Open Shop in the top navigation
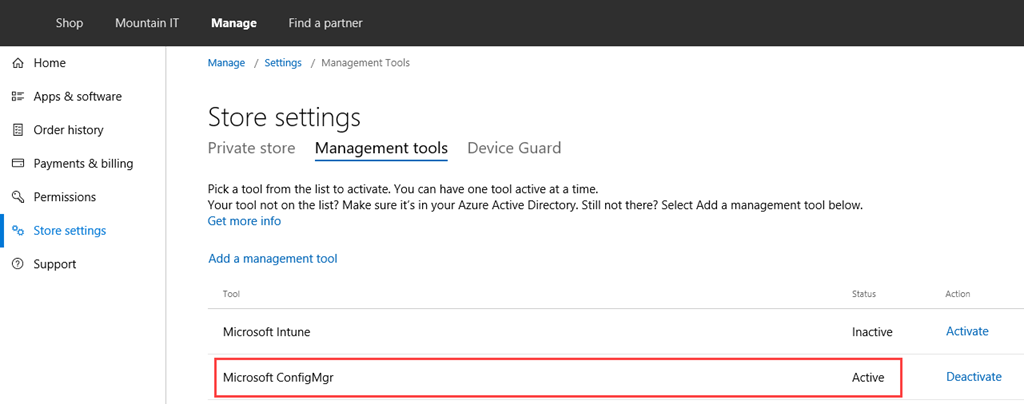Image resolution: width=1024 pixels, height=404 pixels. coord(69,23)
